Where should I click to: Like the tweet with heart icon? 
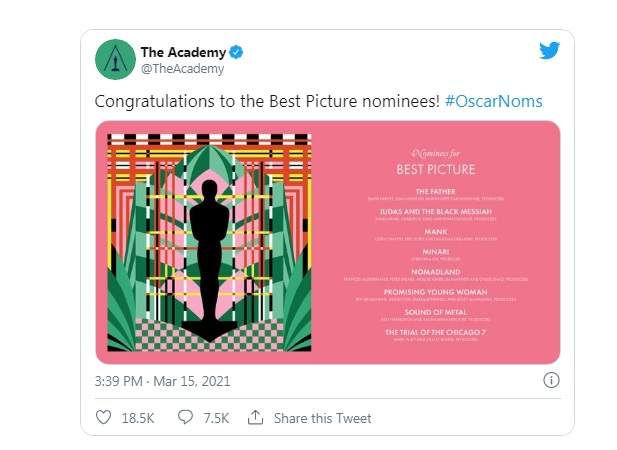(102, 416)
